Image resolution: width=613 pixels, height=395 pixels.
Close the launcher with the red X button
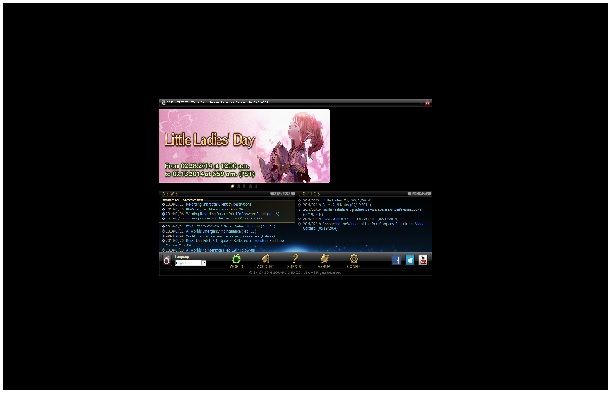coord(427,103)
